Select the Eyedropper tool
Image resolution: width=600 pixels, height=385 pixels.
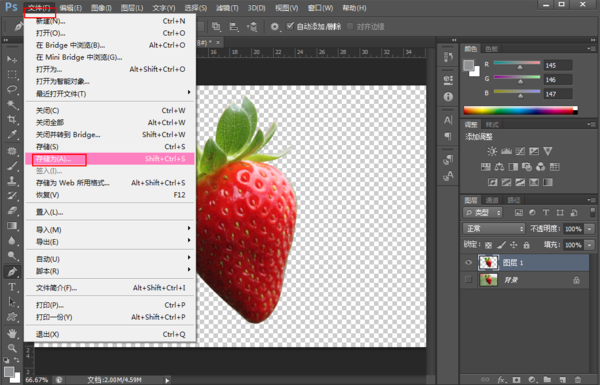point(12,134)
